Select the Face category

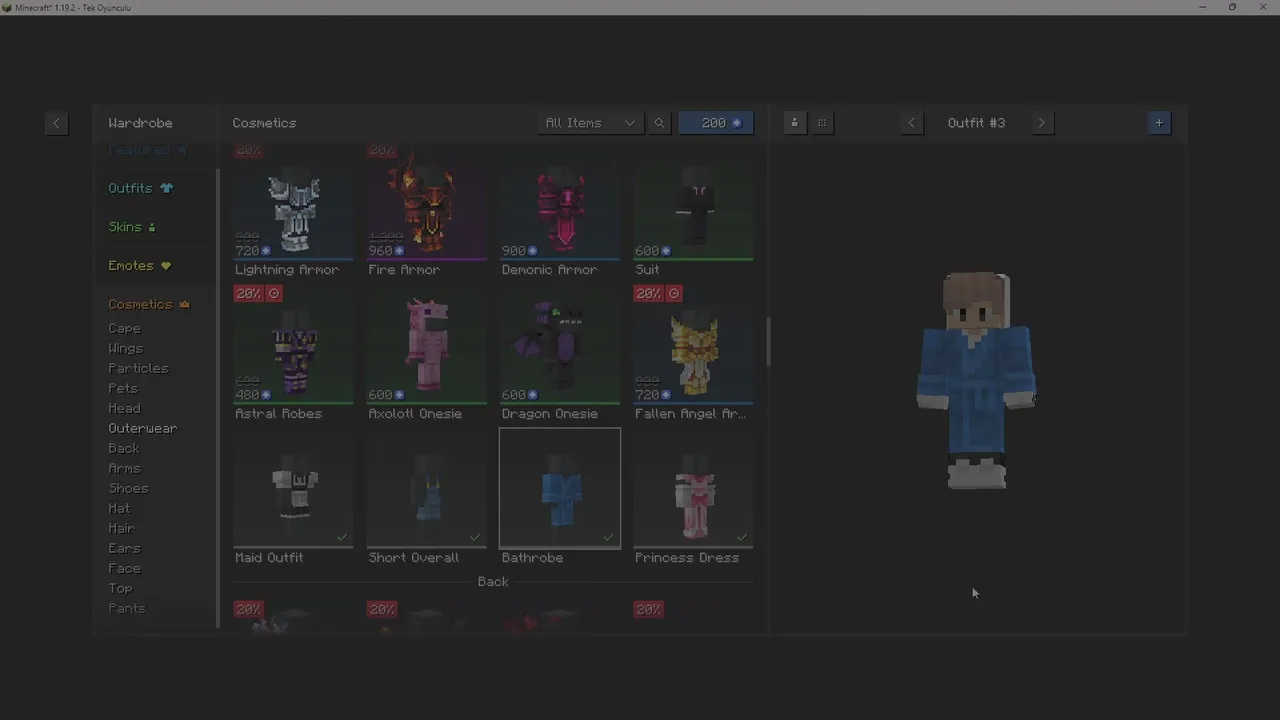point(124,568)
